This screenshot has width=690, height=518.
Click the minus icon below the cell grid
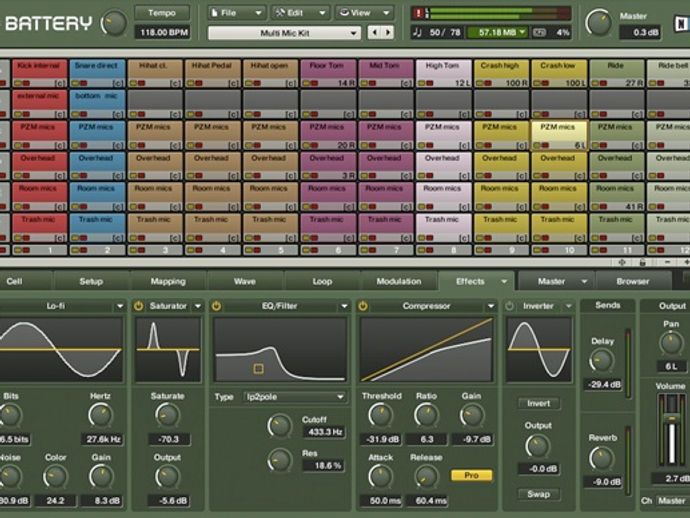[667, 262]
